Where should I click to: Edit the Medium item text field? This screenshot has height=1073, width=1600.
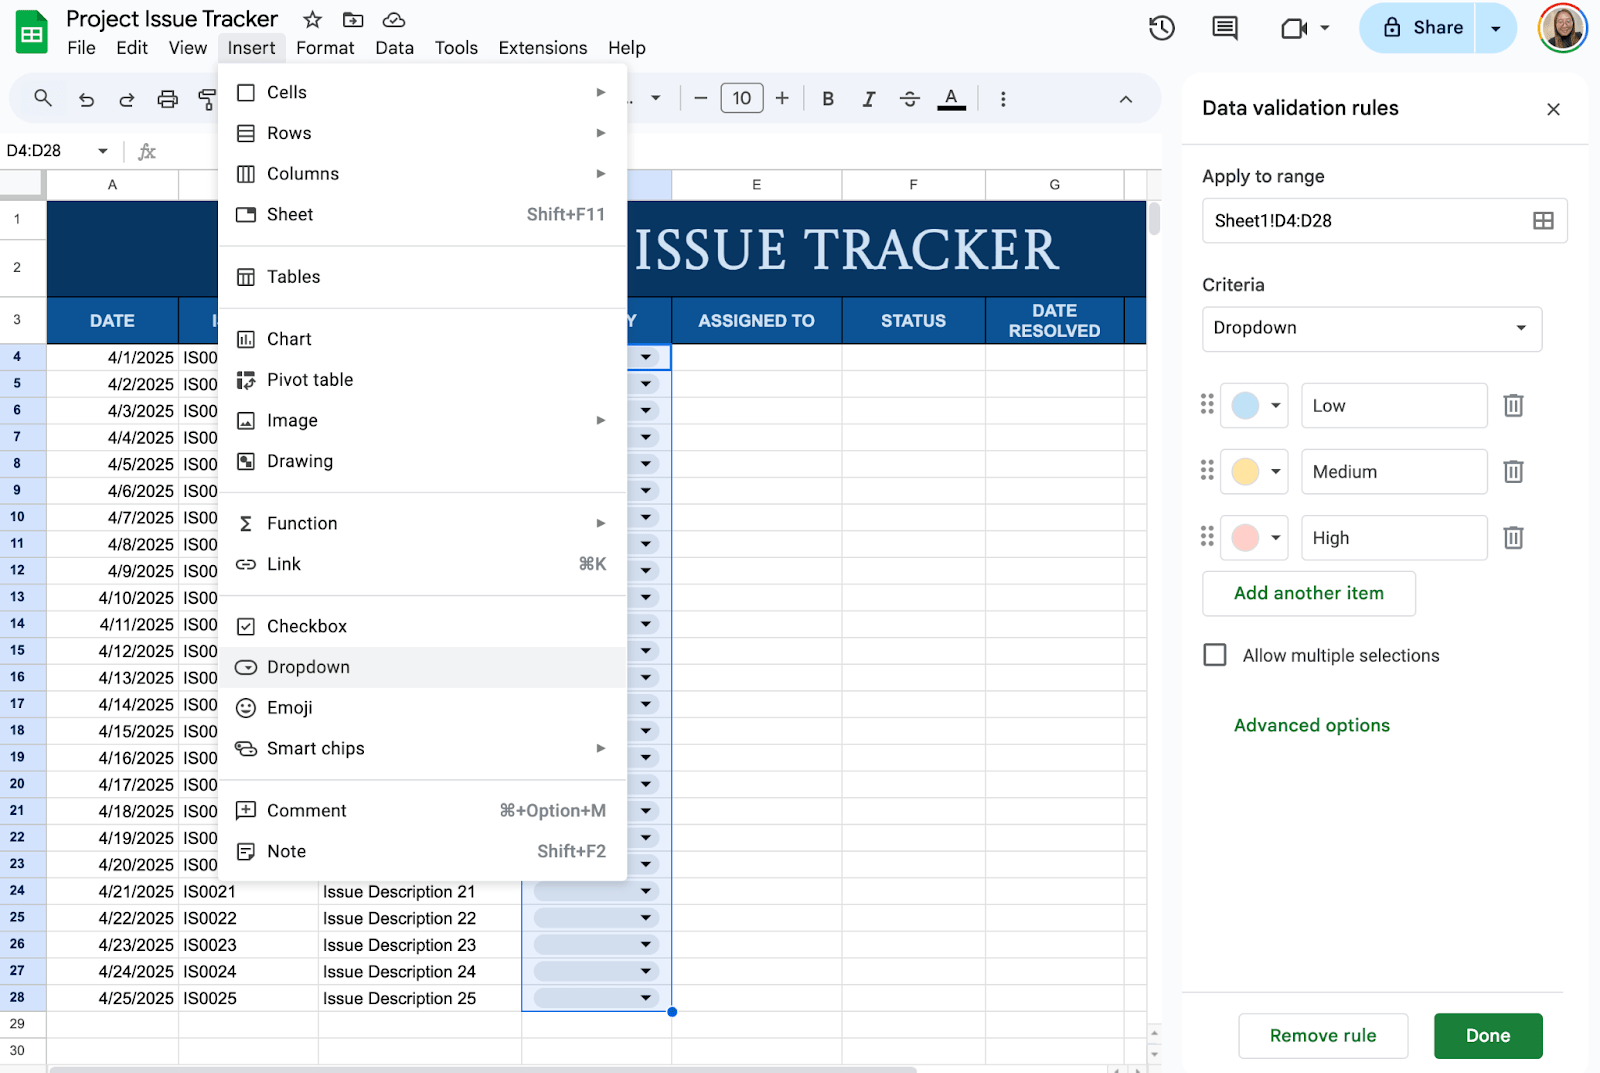click(1394, 471)
